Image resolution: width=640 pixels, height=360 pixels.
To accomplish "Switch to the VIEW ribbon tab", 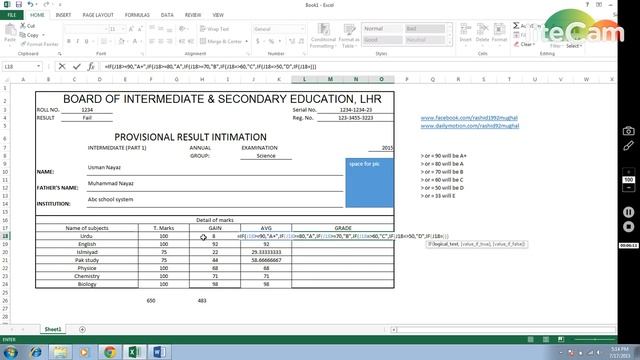I will click(x=218, y=15).
